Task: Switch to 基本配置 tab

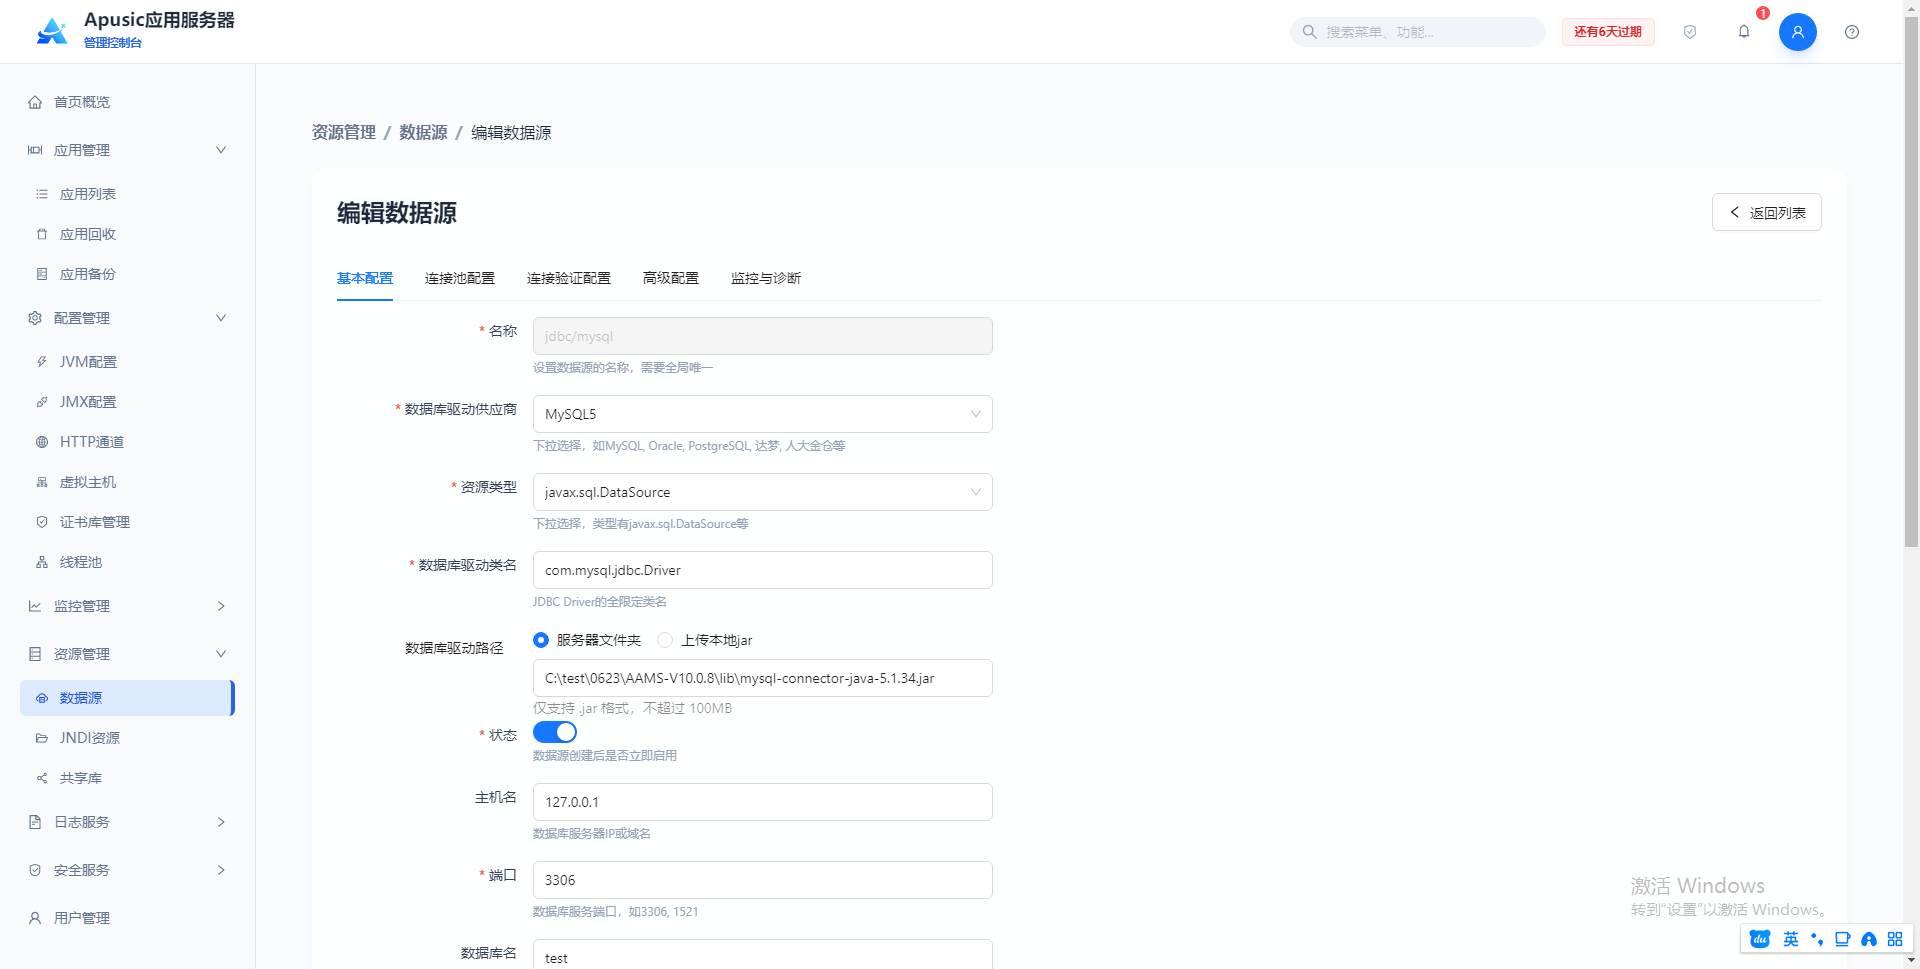Action: pos(365,278)
